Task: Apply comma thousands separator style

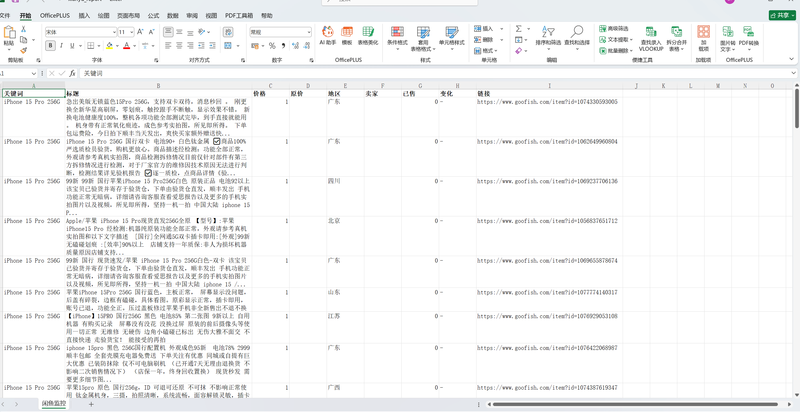Action: point(282,46)
